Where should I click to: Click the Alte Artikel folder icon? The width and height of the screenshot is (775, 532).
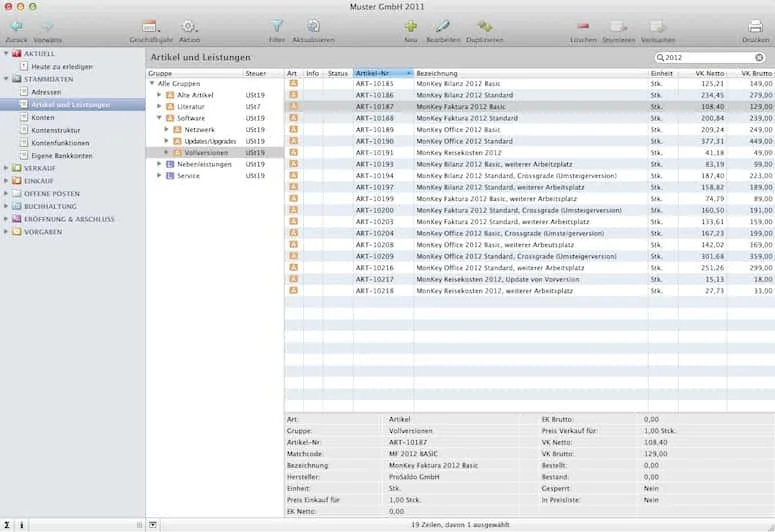[170, 95]
